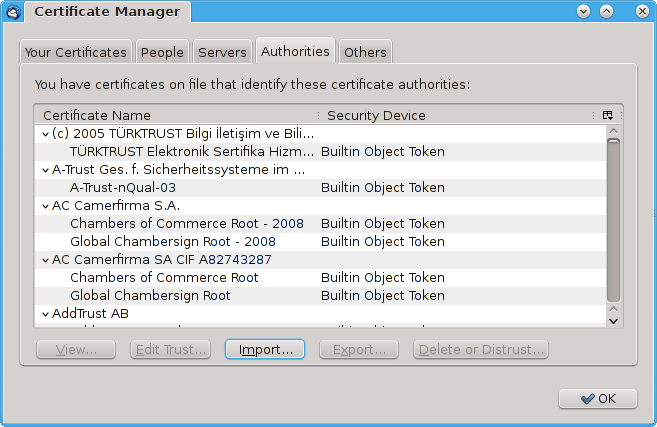
Task: Select TÜRKTRUST Elektronik Sertifika Hizm... certificate
Action: click(x=320, y=152)
